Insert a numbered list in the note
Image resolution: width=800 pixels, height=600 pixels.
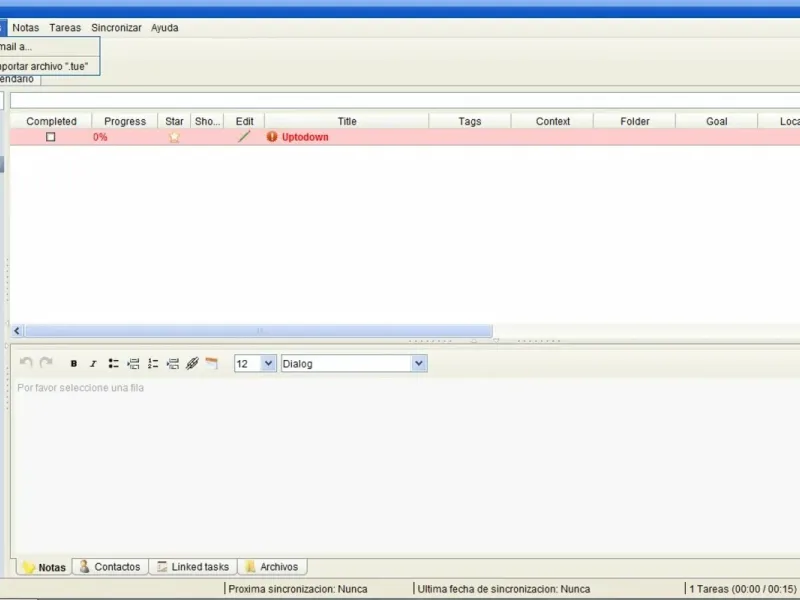tap(153, 363)
